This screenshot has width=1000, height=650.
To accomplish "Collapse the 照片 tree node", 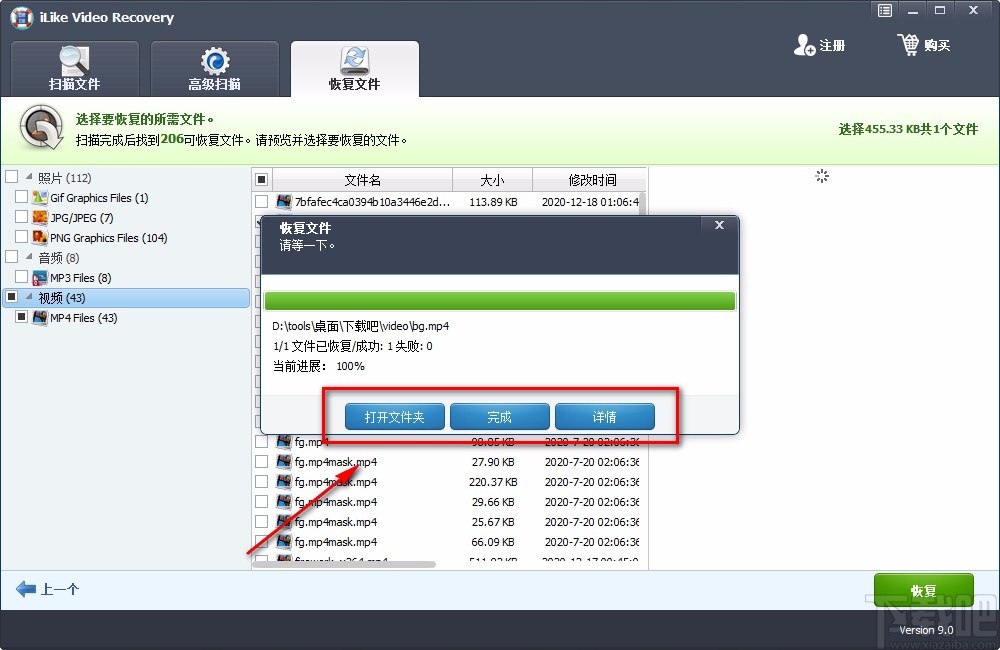I will [27, 177].
